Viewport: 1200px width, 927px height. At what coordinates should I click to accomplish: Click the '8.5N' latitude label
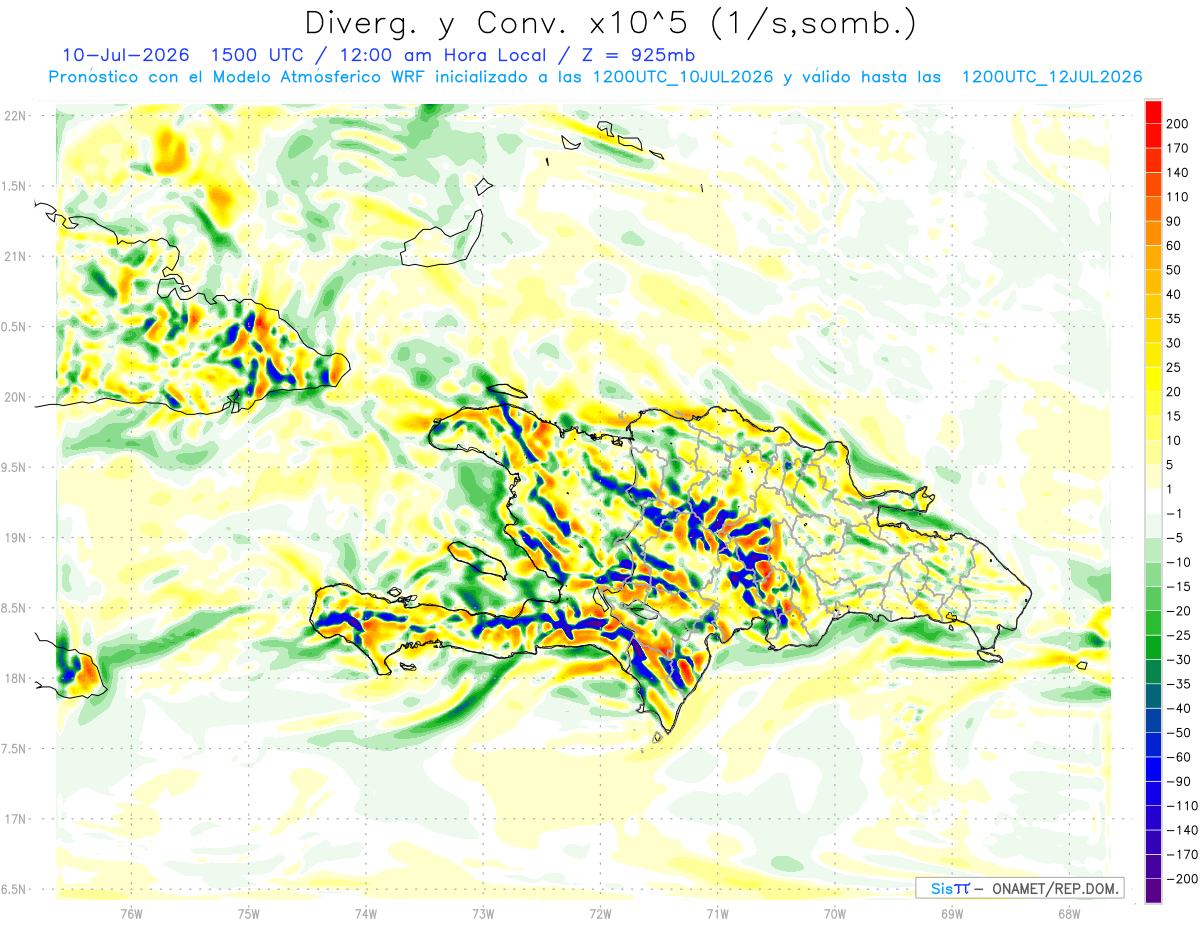click(14, 608)
